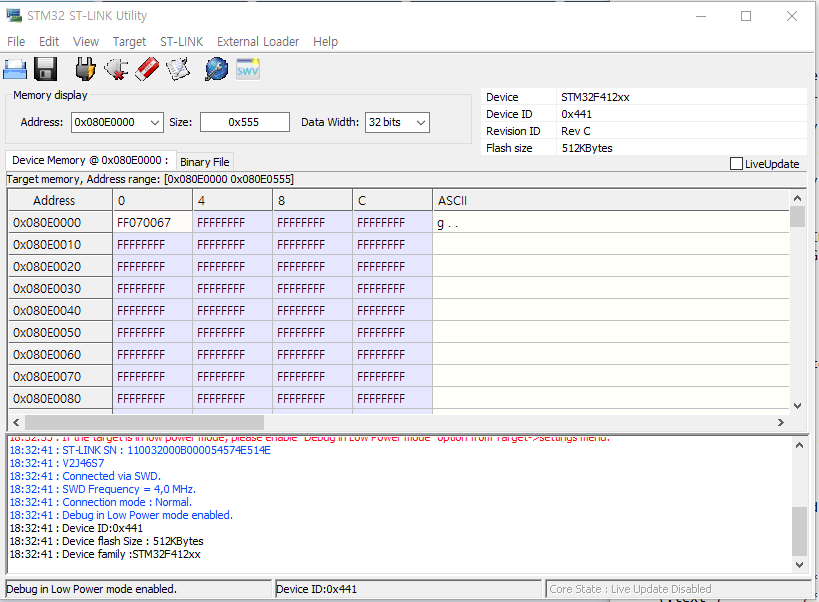Switch to the Binary File tab

[x=205, y=162]
